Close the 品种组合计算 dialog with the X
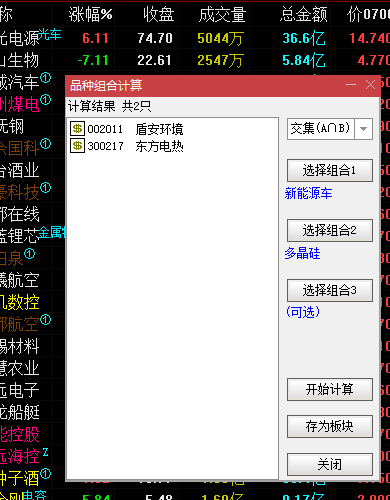This screenshot has height=500, width=390. pos(370,85)
